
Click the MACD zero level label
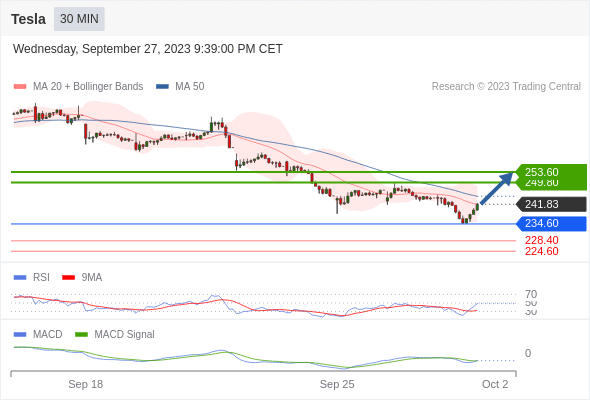[x=528, y=353]
